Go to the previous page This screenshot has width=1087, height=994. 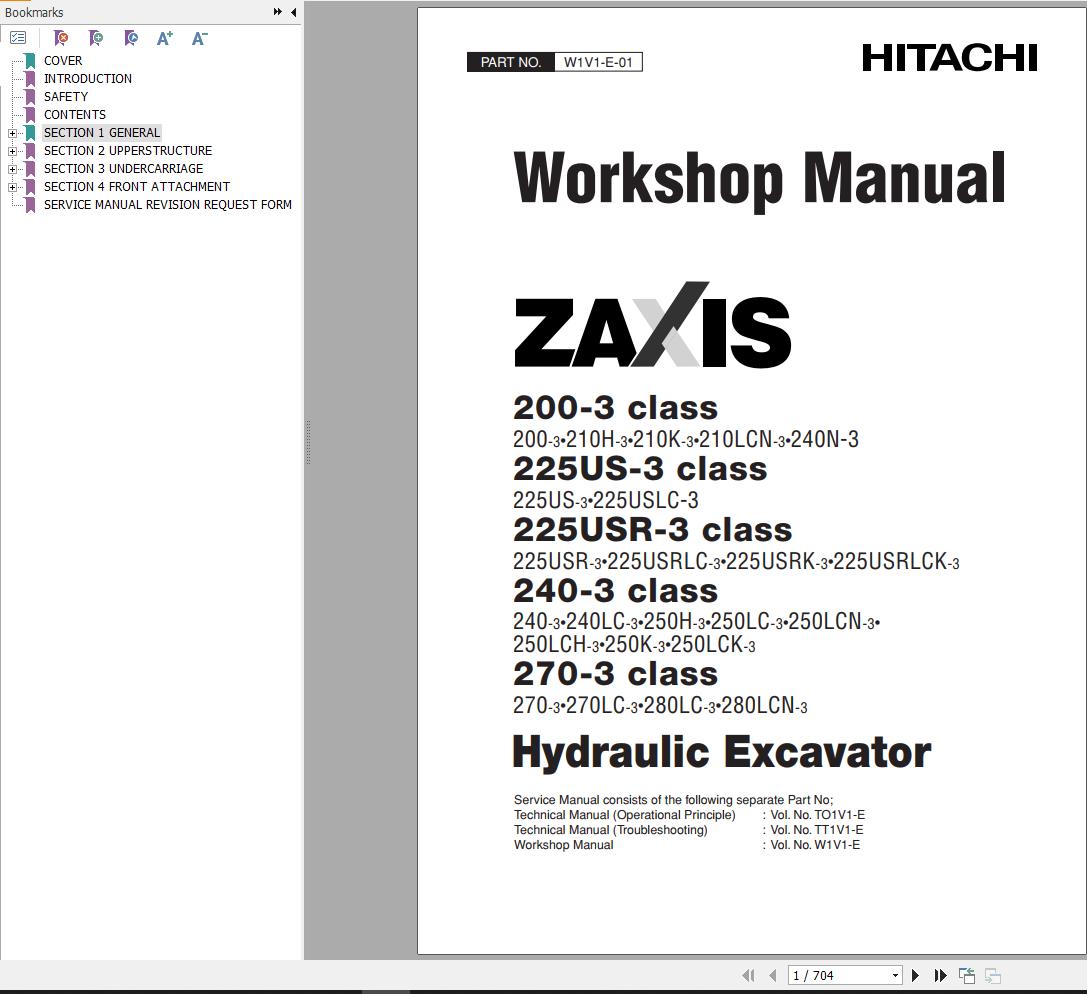coord(773,975)
